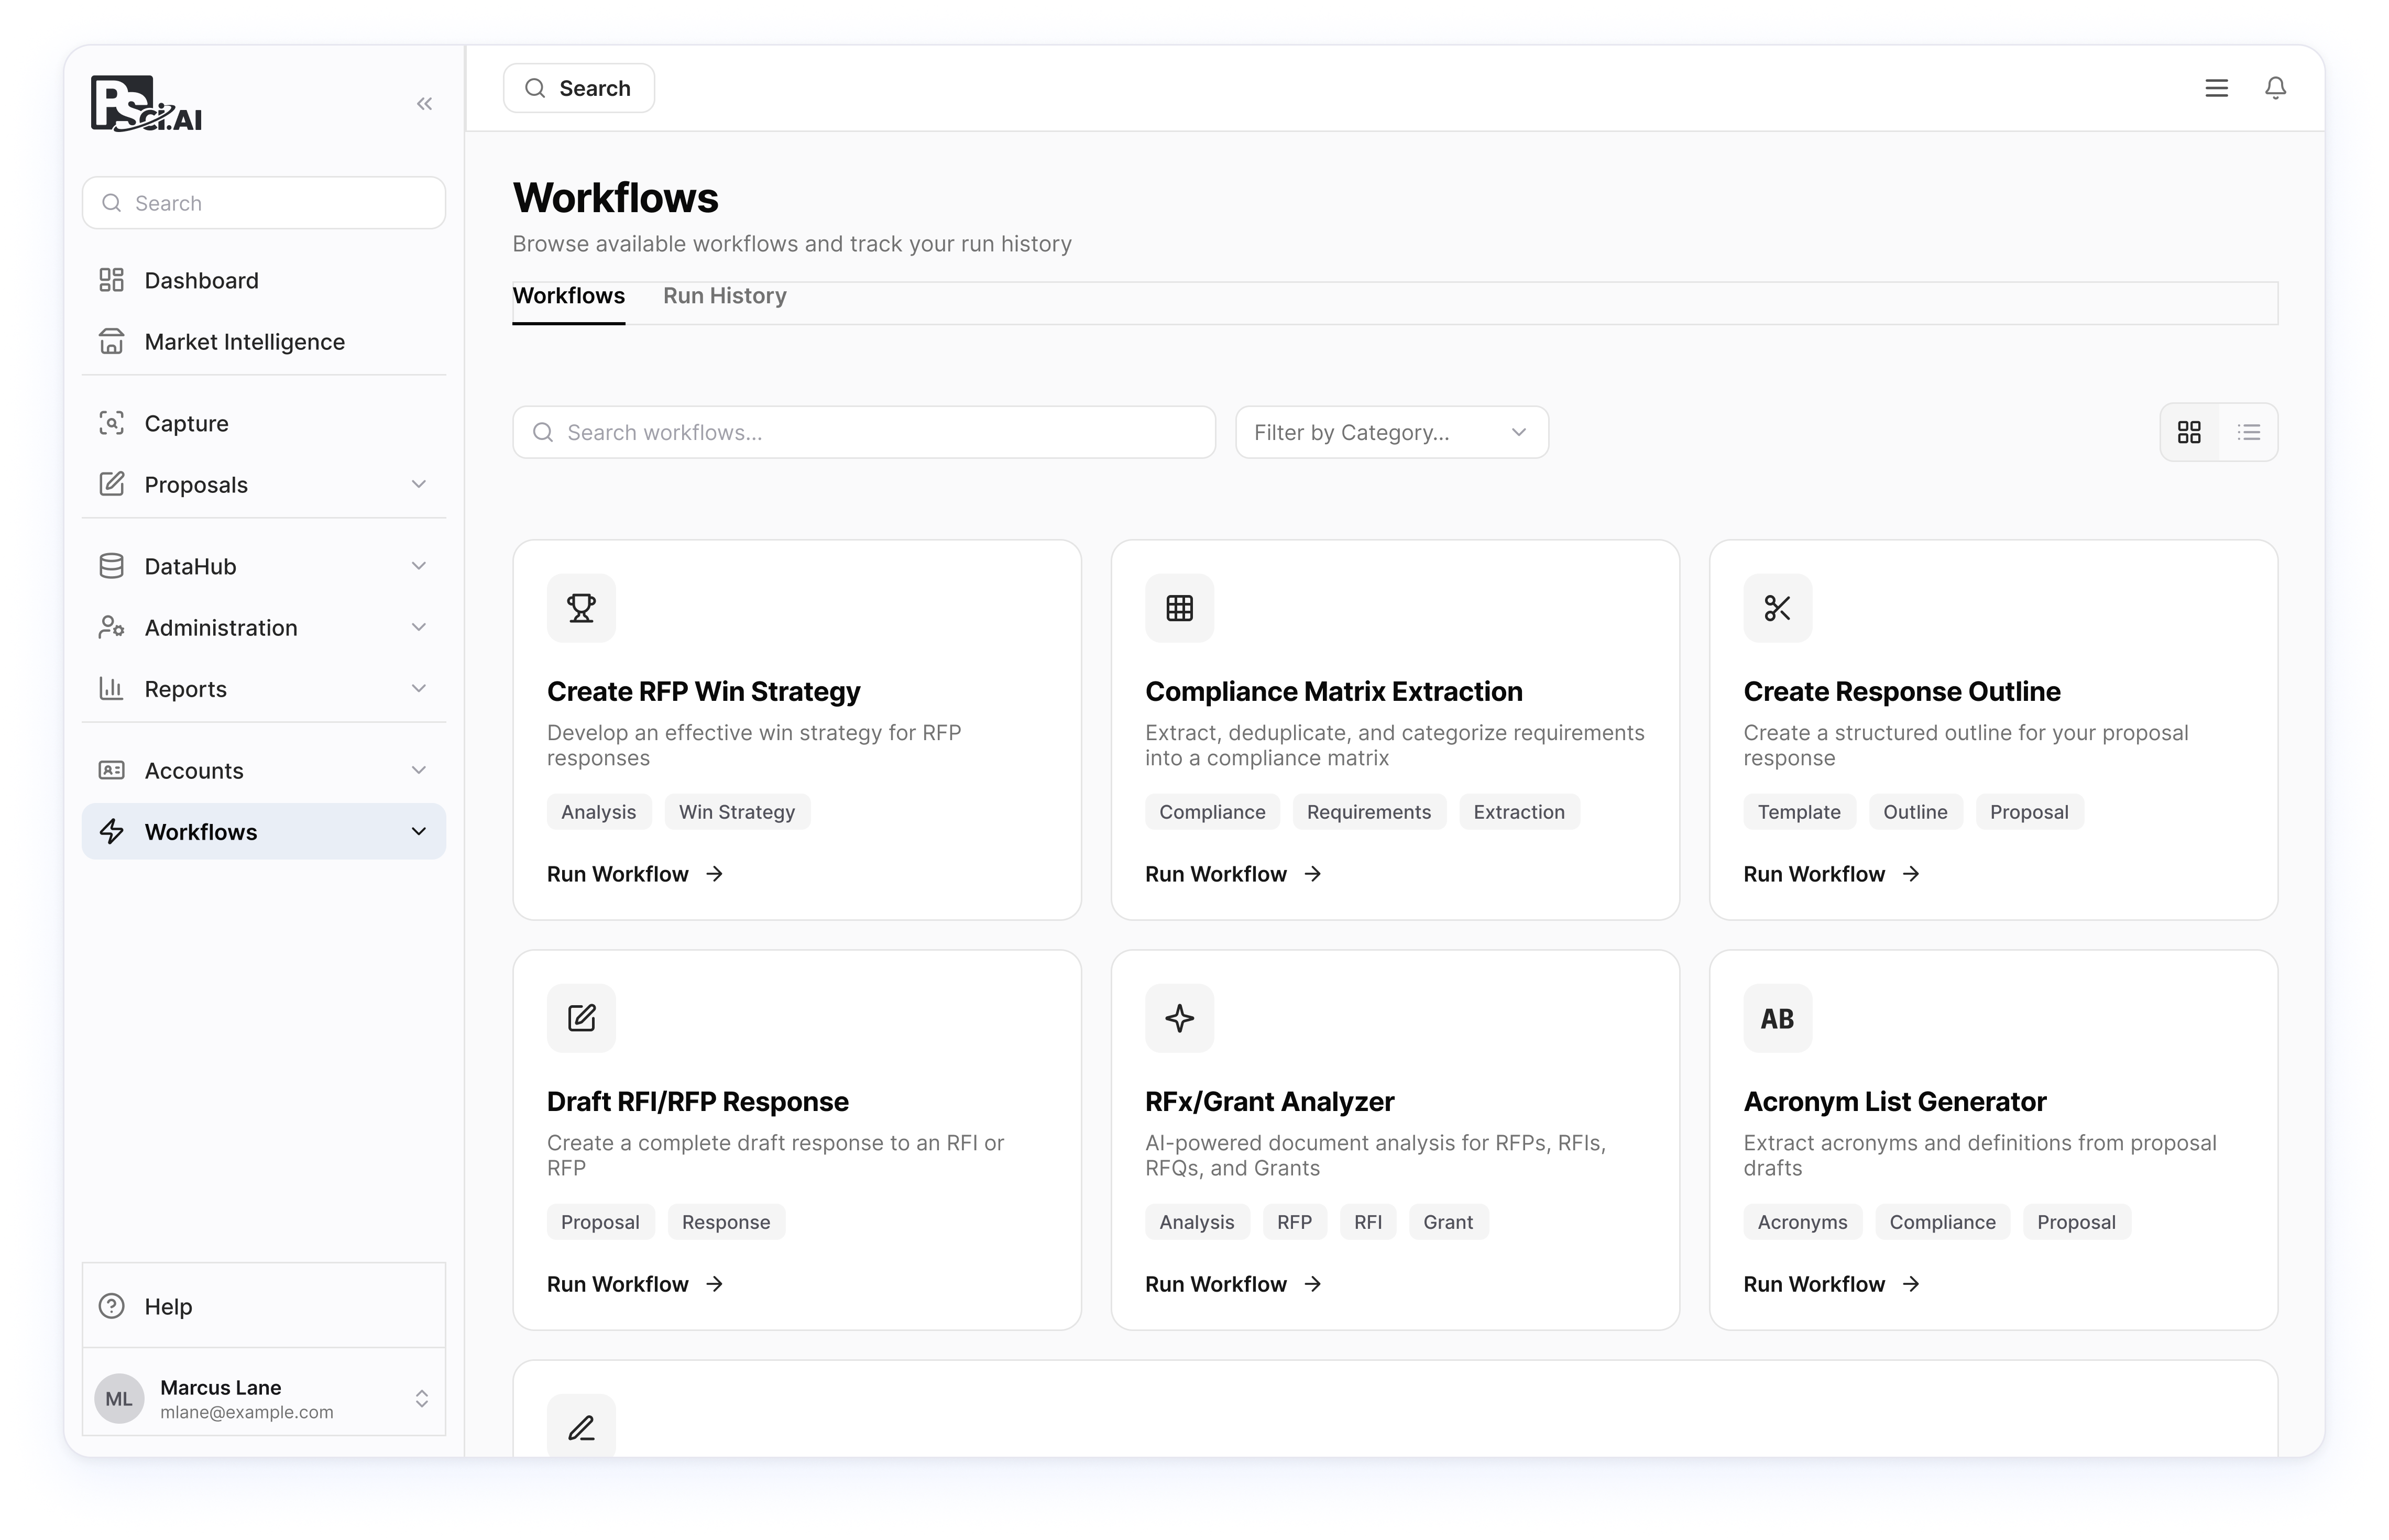Expand the DataHub menu chevron

[x=419, y=566]
